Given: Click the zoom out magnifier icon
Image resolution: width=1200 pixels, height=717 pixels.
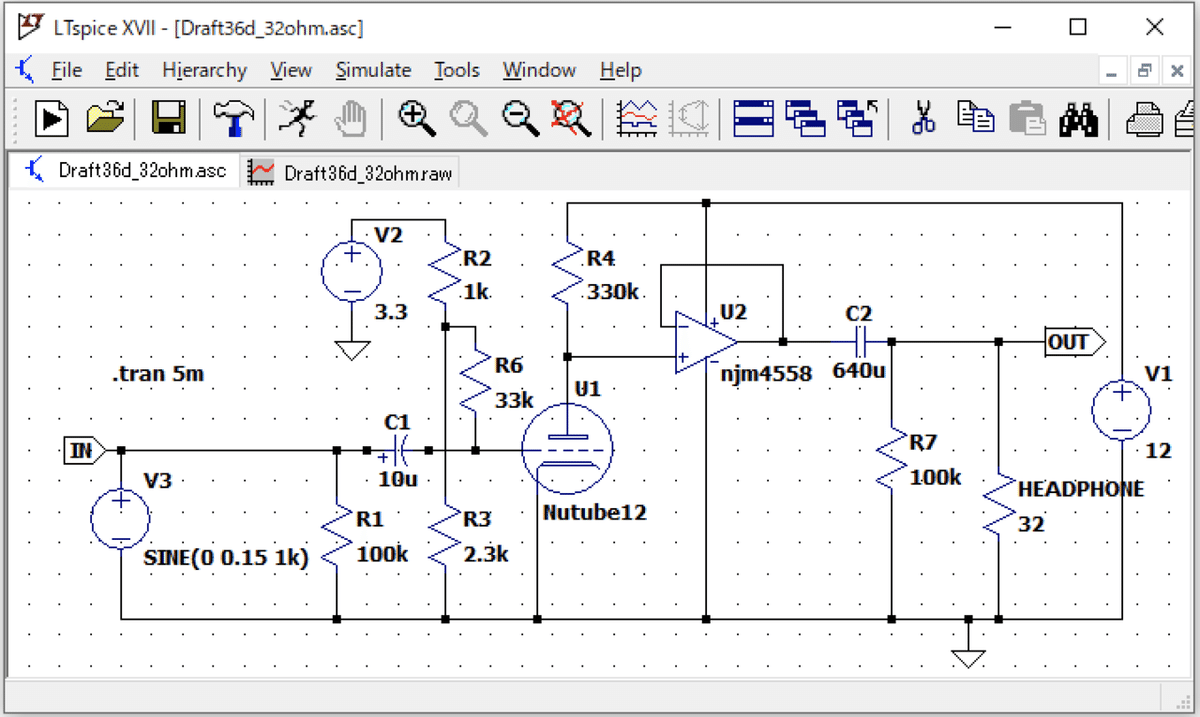Looking at the screenshot, I should 521,118.
